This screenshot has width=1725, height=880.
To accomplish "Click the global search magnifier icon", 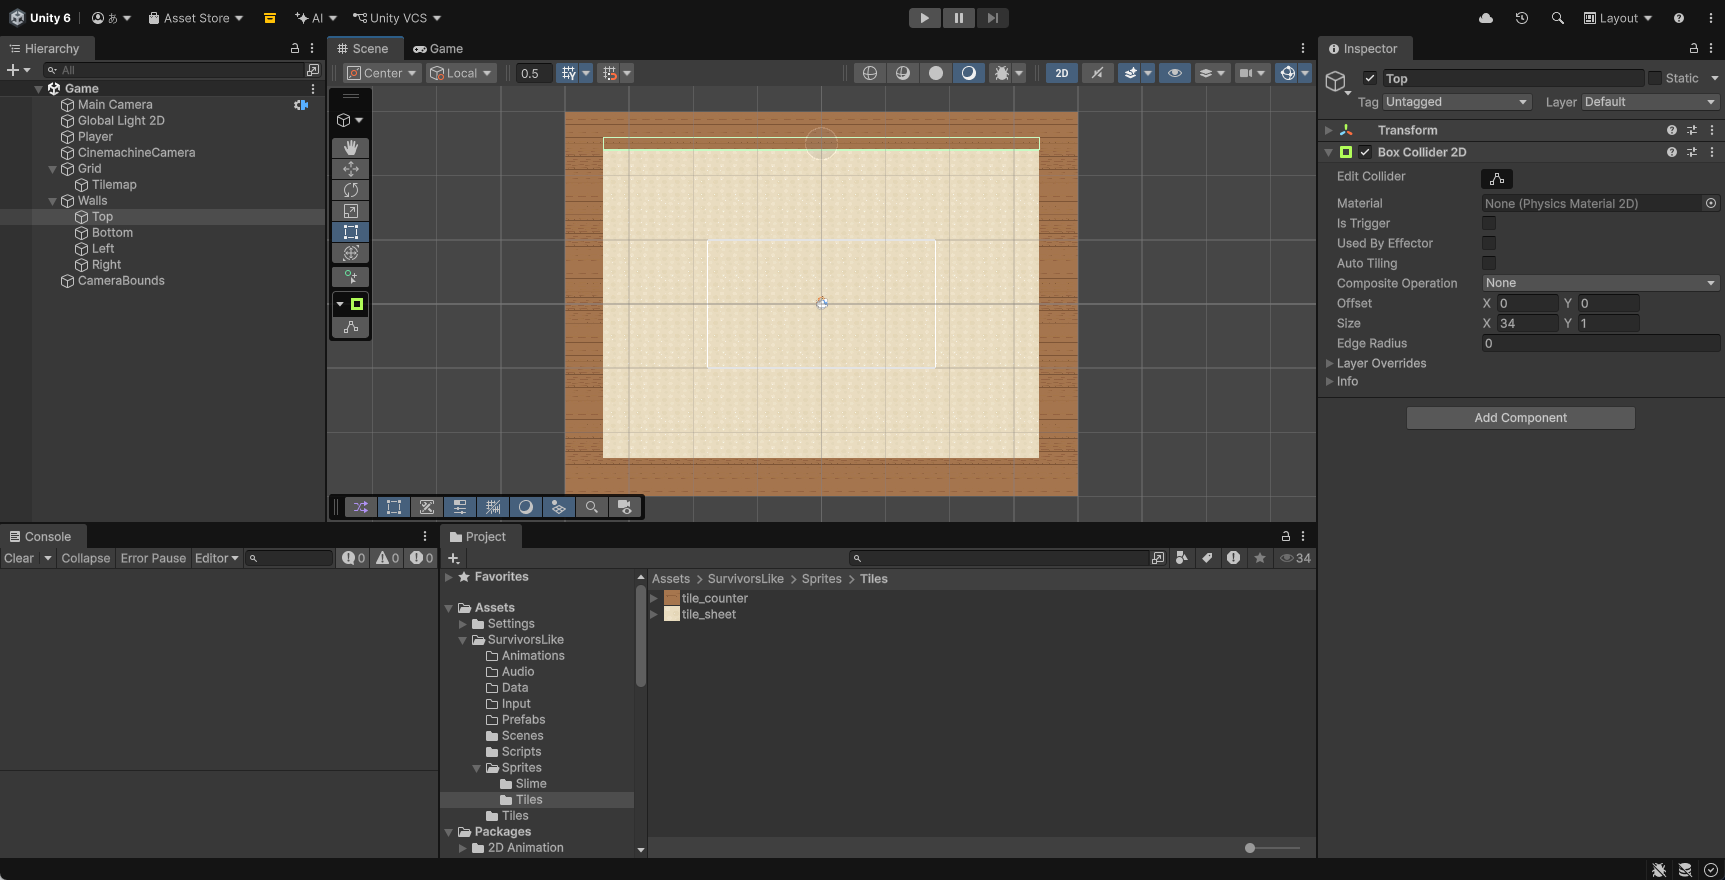I will tap(1557, 18).
